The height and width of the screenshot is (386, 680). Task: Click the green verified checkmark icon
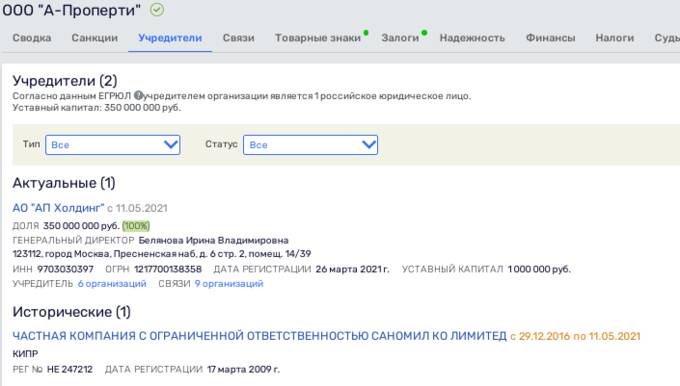157,10
